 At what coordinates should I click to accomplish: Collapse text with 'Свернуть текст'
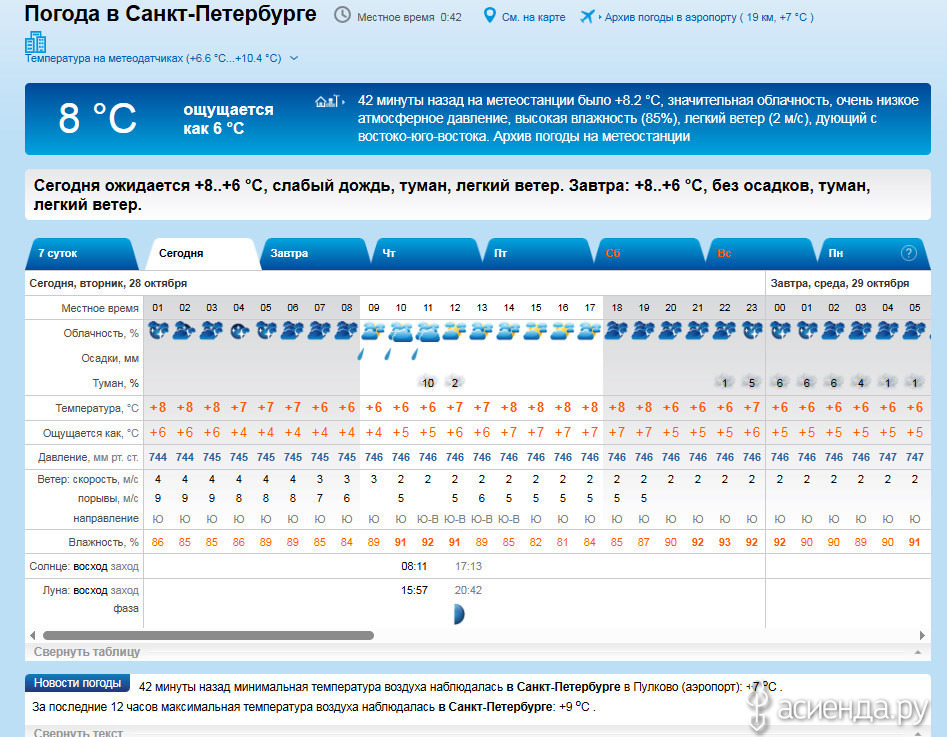[78, 732]
